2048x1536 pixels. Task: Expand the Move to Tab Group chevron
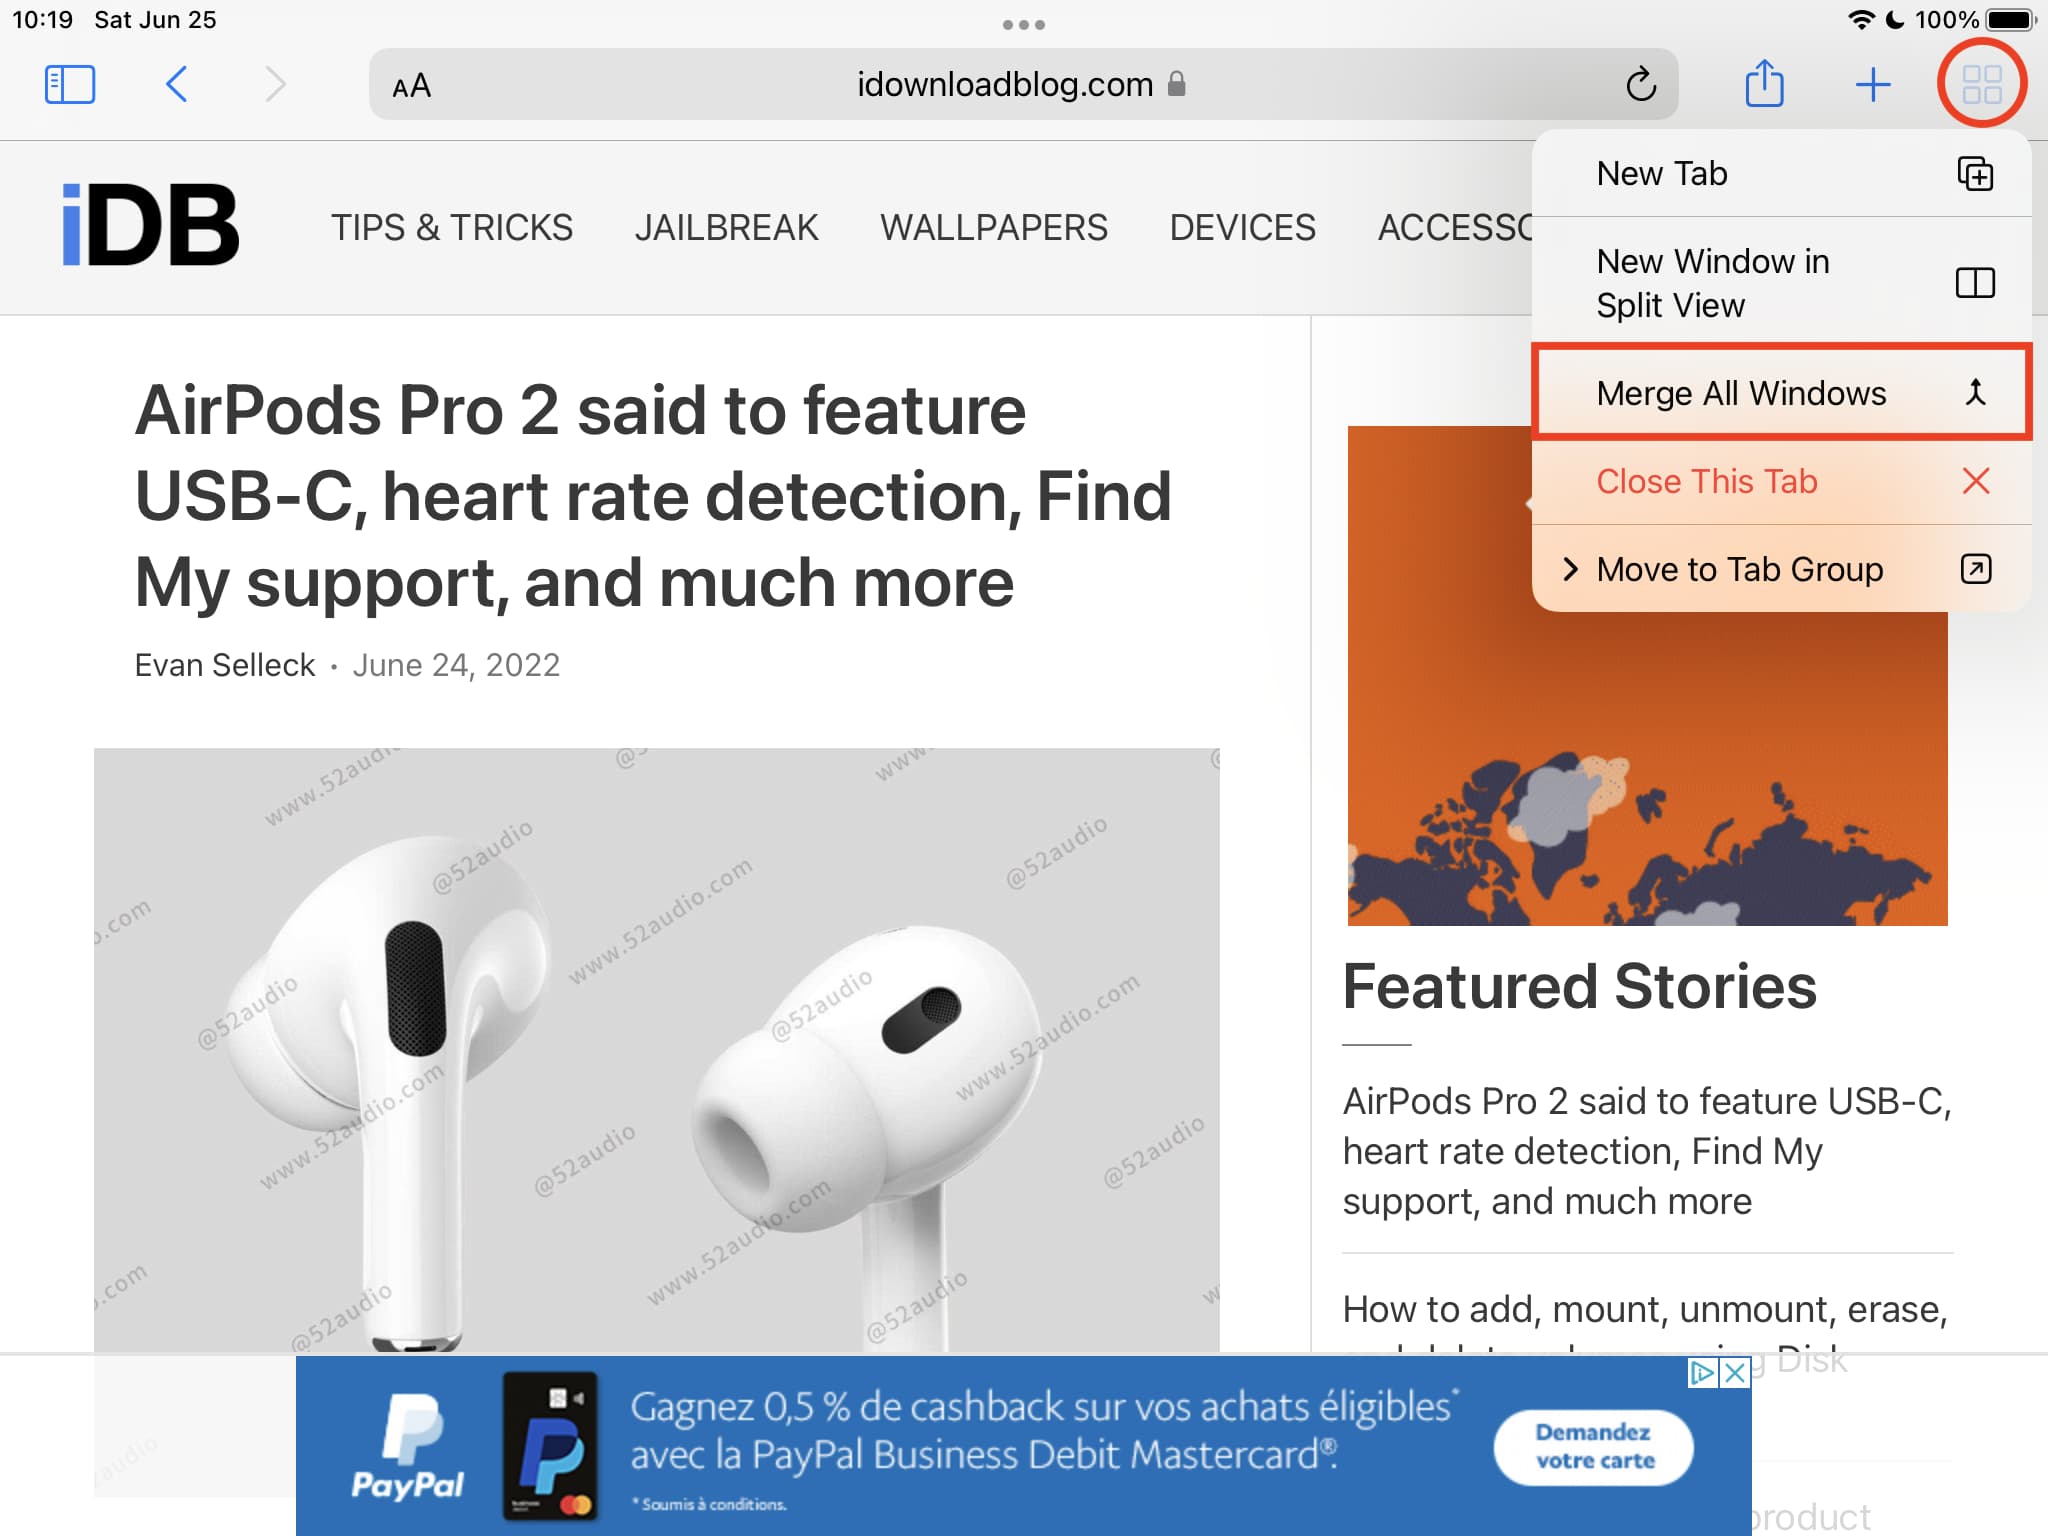click(1570, 569)
